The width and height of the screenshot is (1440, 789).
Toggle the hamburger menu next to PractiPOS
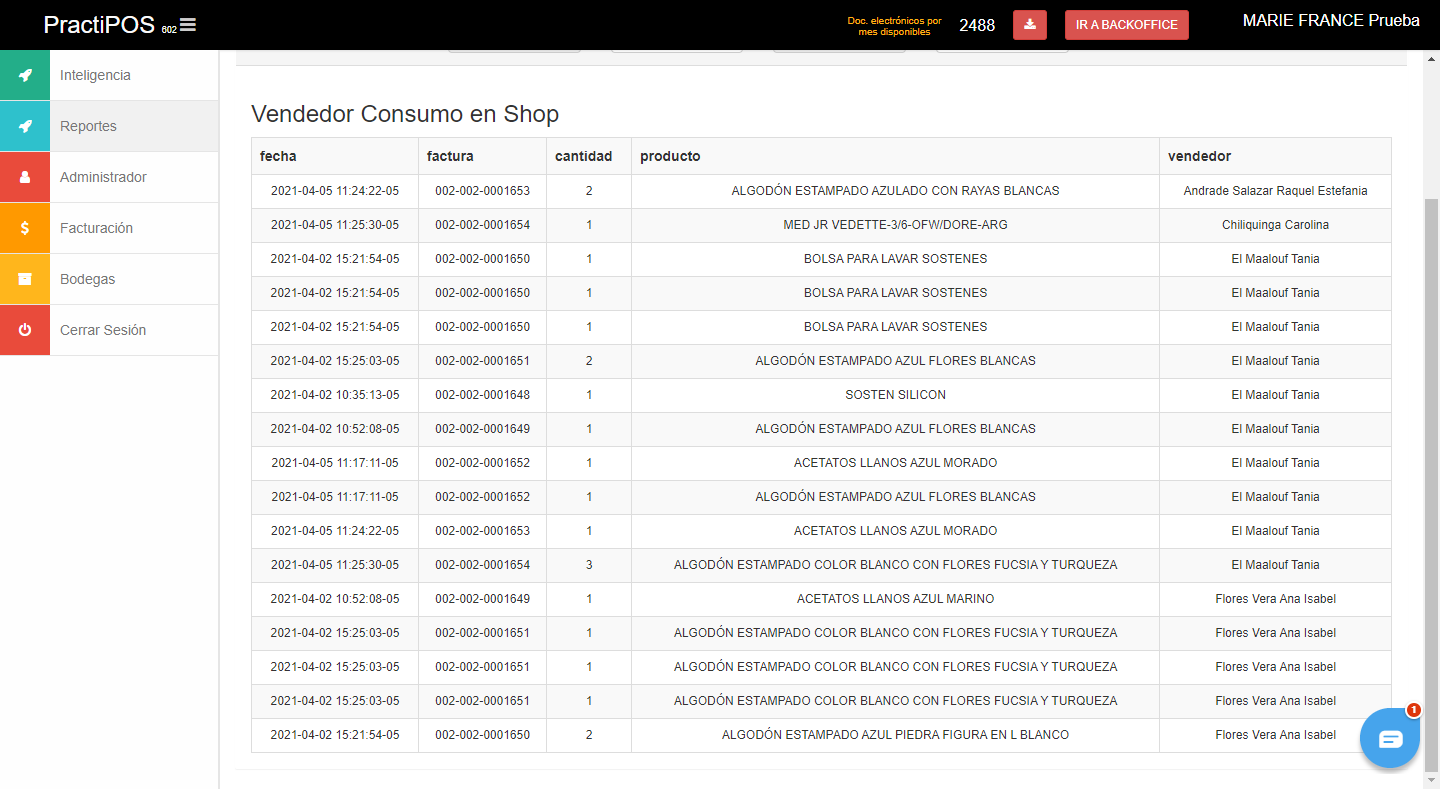tap(188, 25)
